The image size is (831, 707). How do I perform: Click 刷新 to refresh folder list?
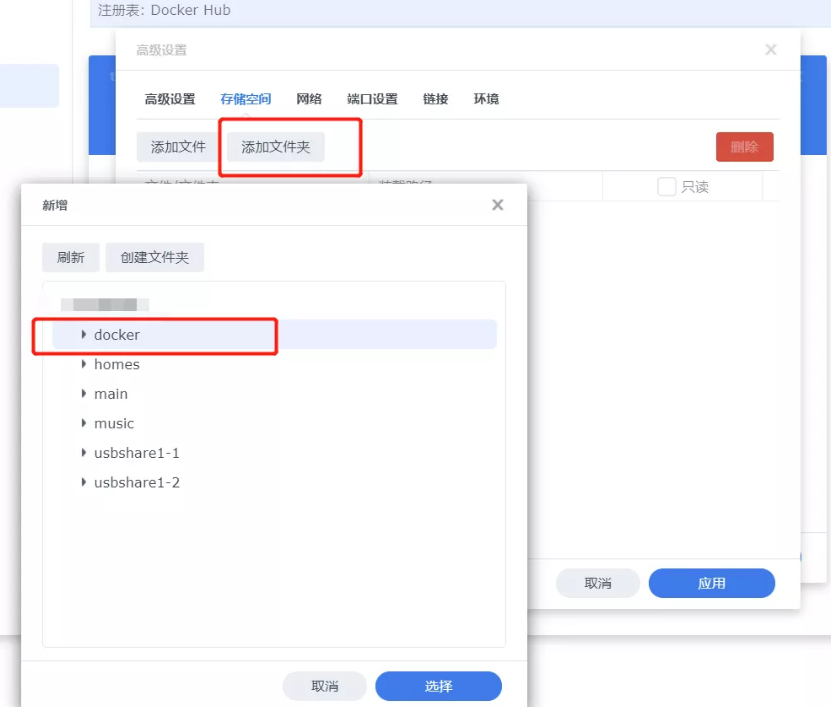pyautogui.click(x=70, y=257)
